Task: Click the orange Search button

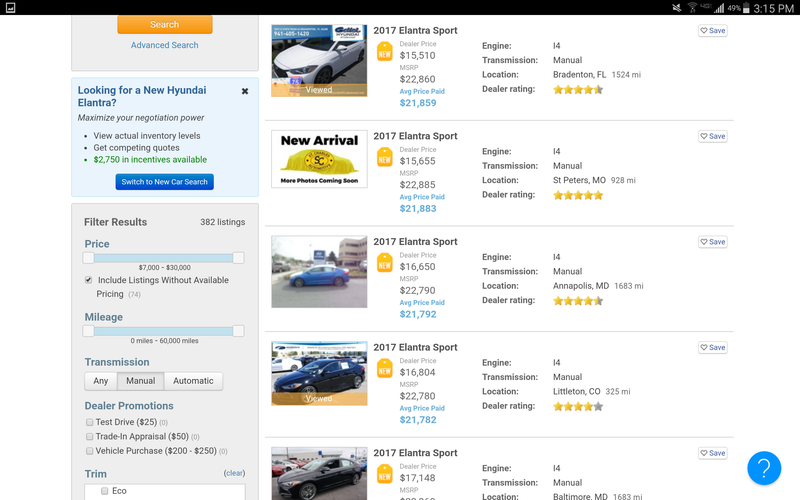Action: tap(165, 24)
